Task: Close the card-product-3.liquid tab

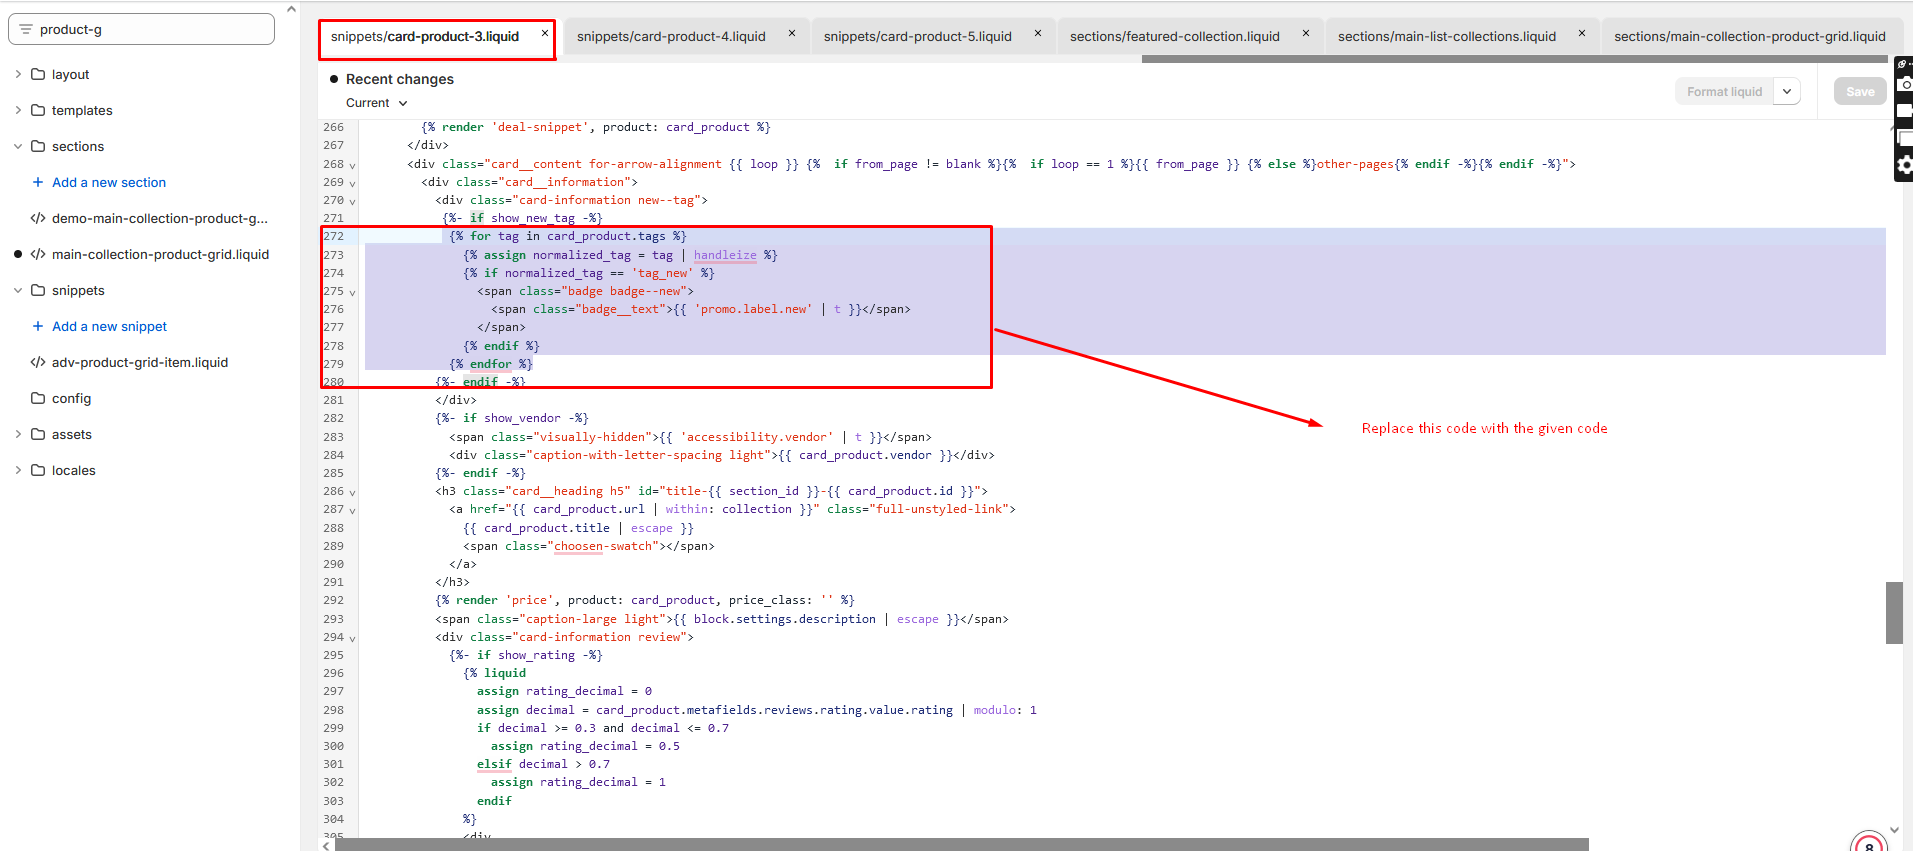Action: 545,33
